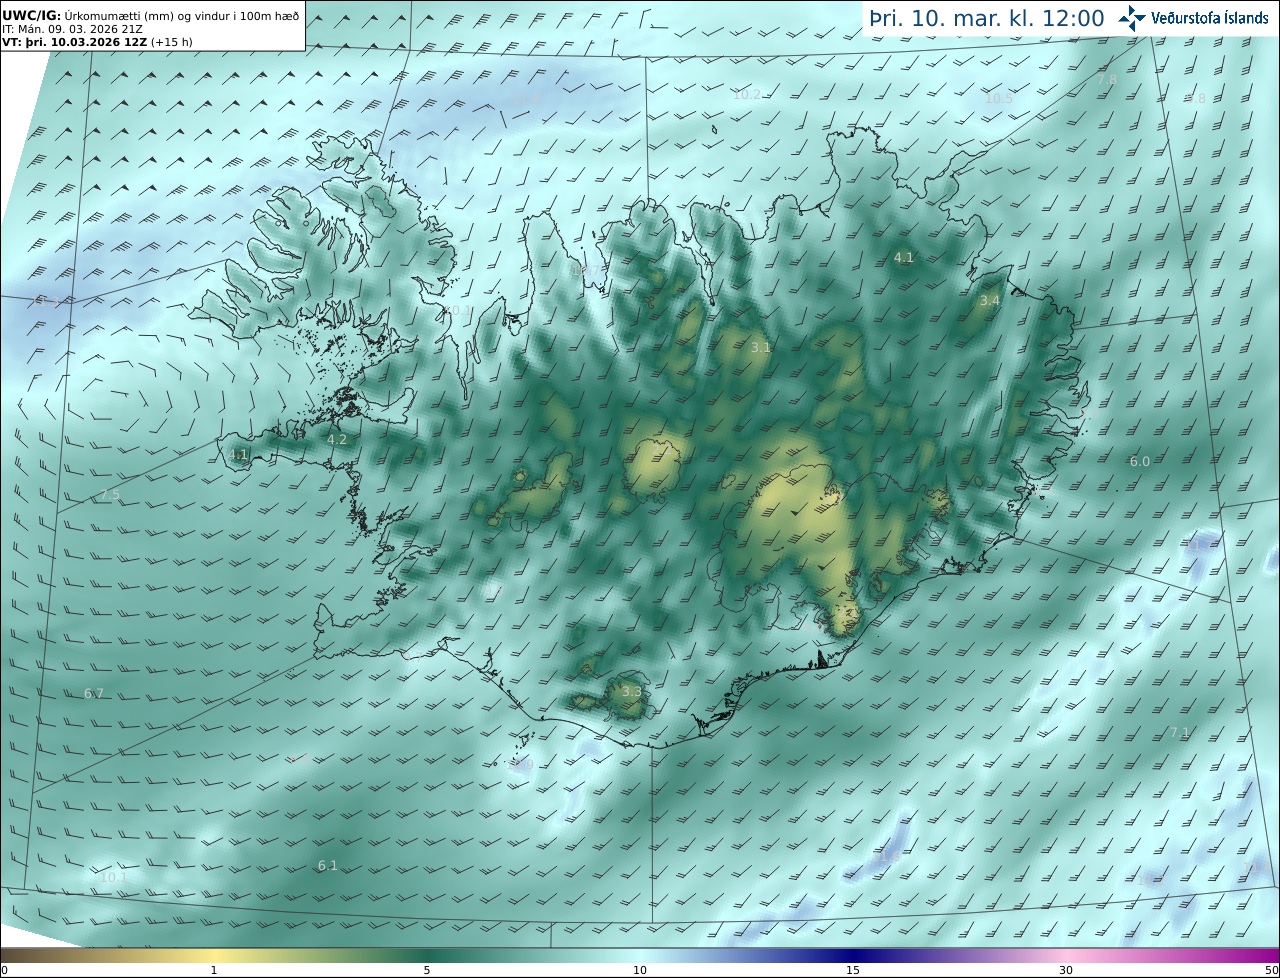
Task: Click the 10.5 value on the map
Action: point(999,98)
